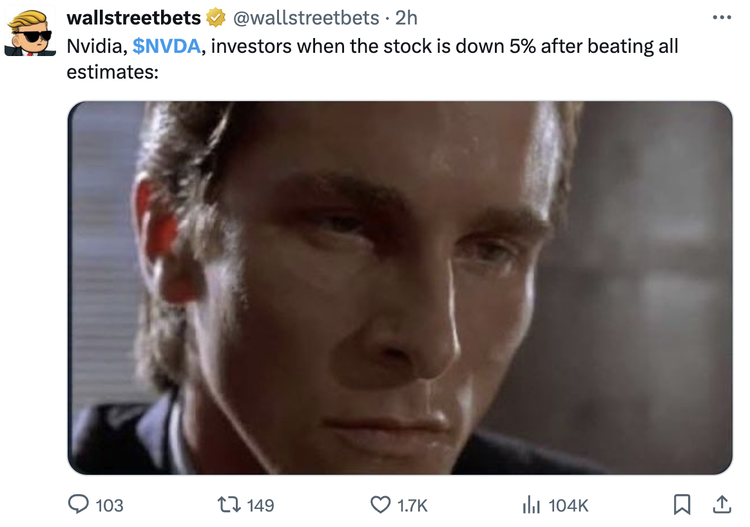The image size is (750, 527).
Task: Open the reply comment icon
Action: point(78,505)
